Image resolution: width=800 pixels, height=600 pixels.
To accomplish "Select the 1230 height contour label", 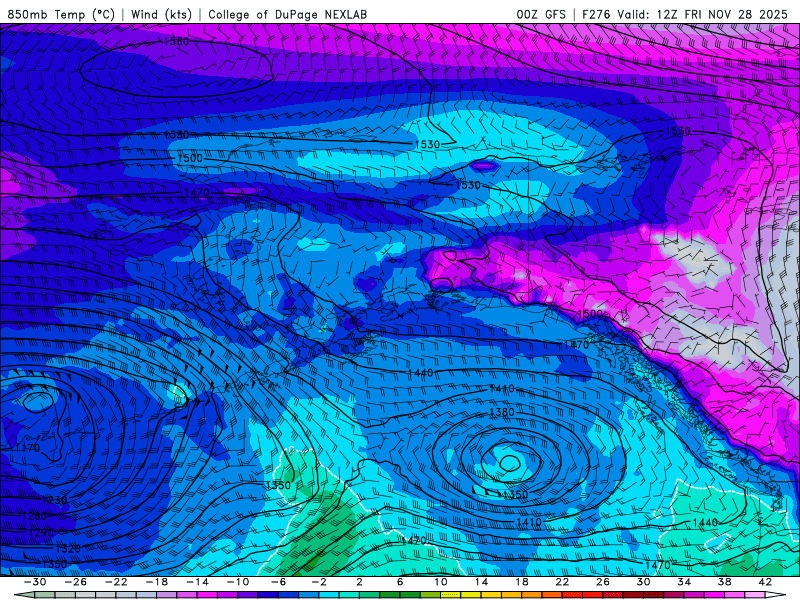I will pos(54,500).
